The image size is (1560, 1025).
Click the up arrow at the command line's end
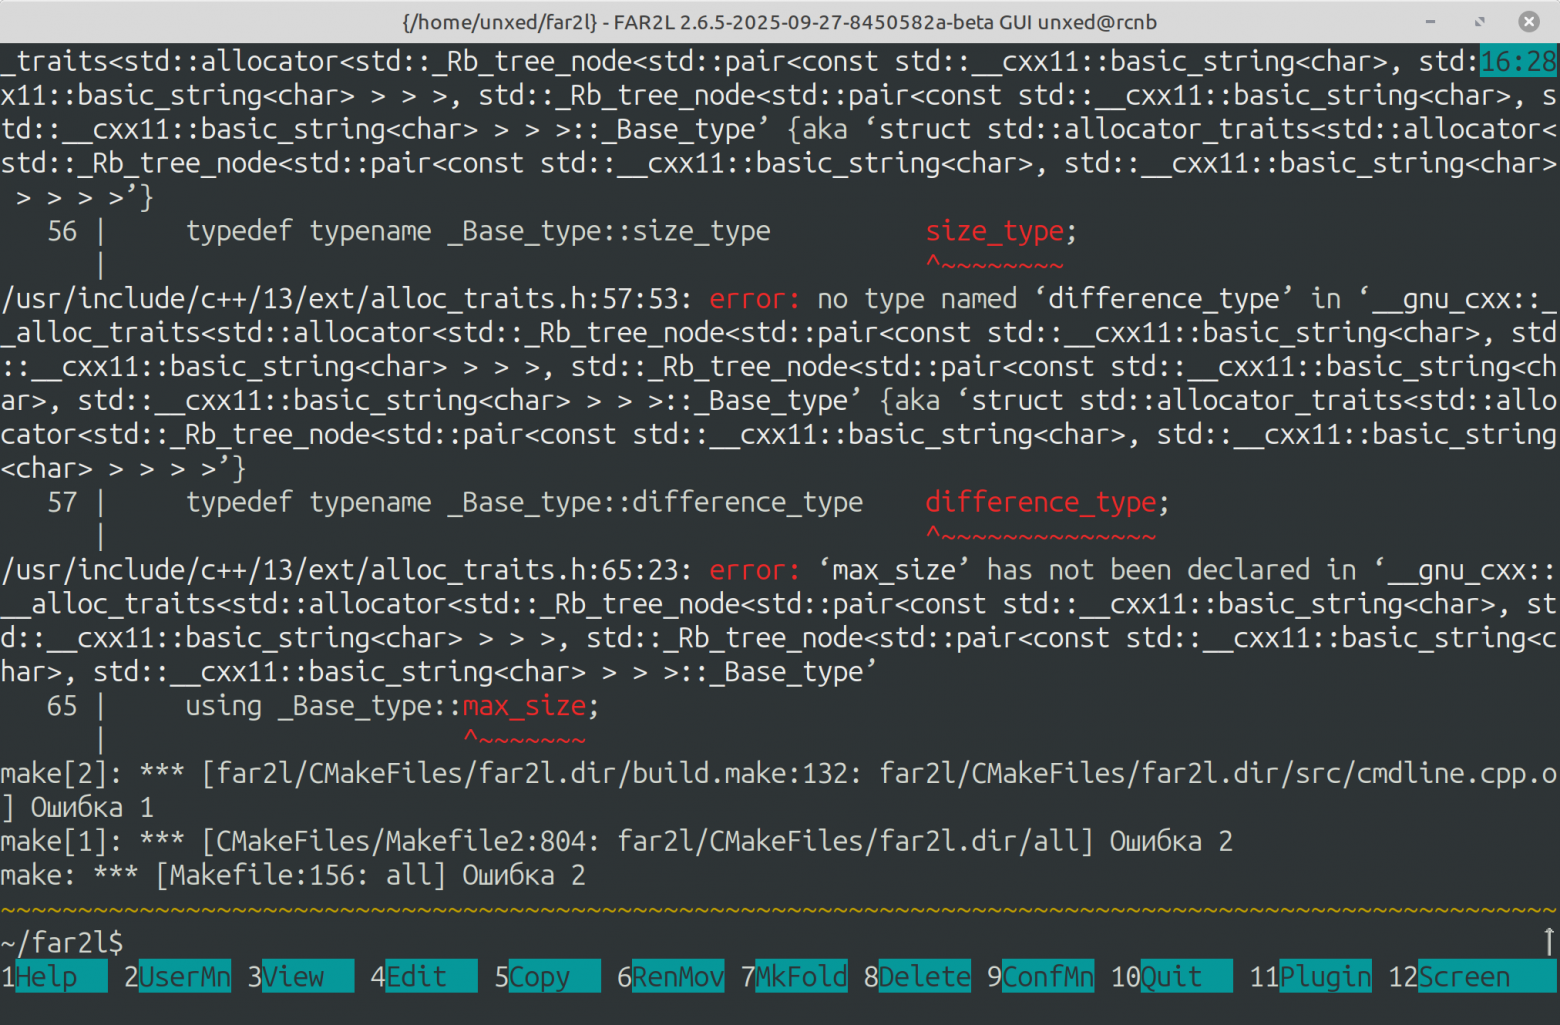click(1549, 942)
